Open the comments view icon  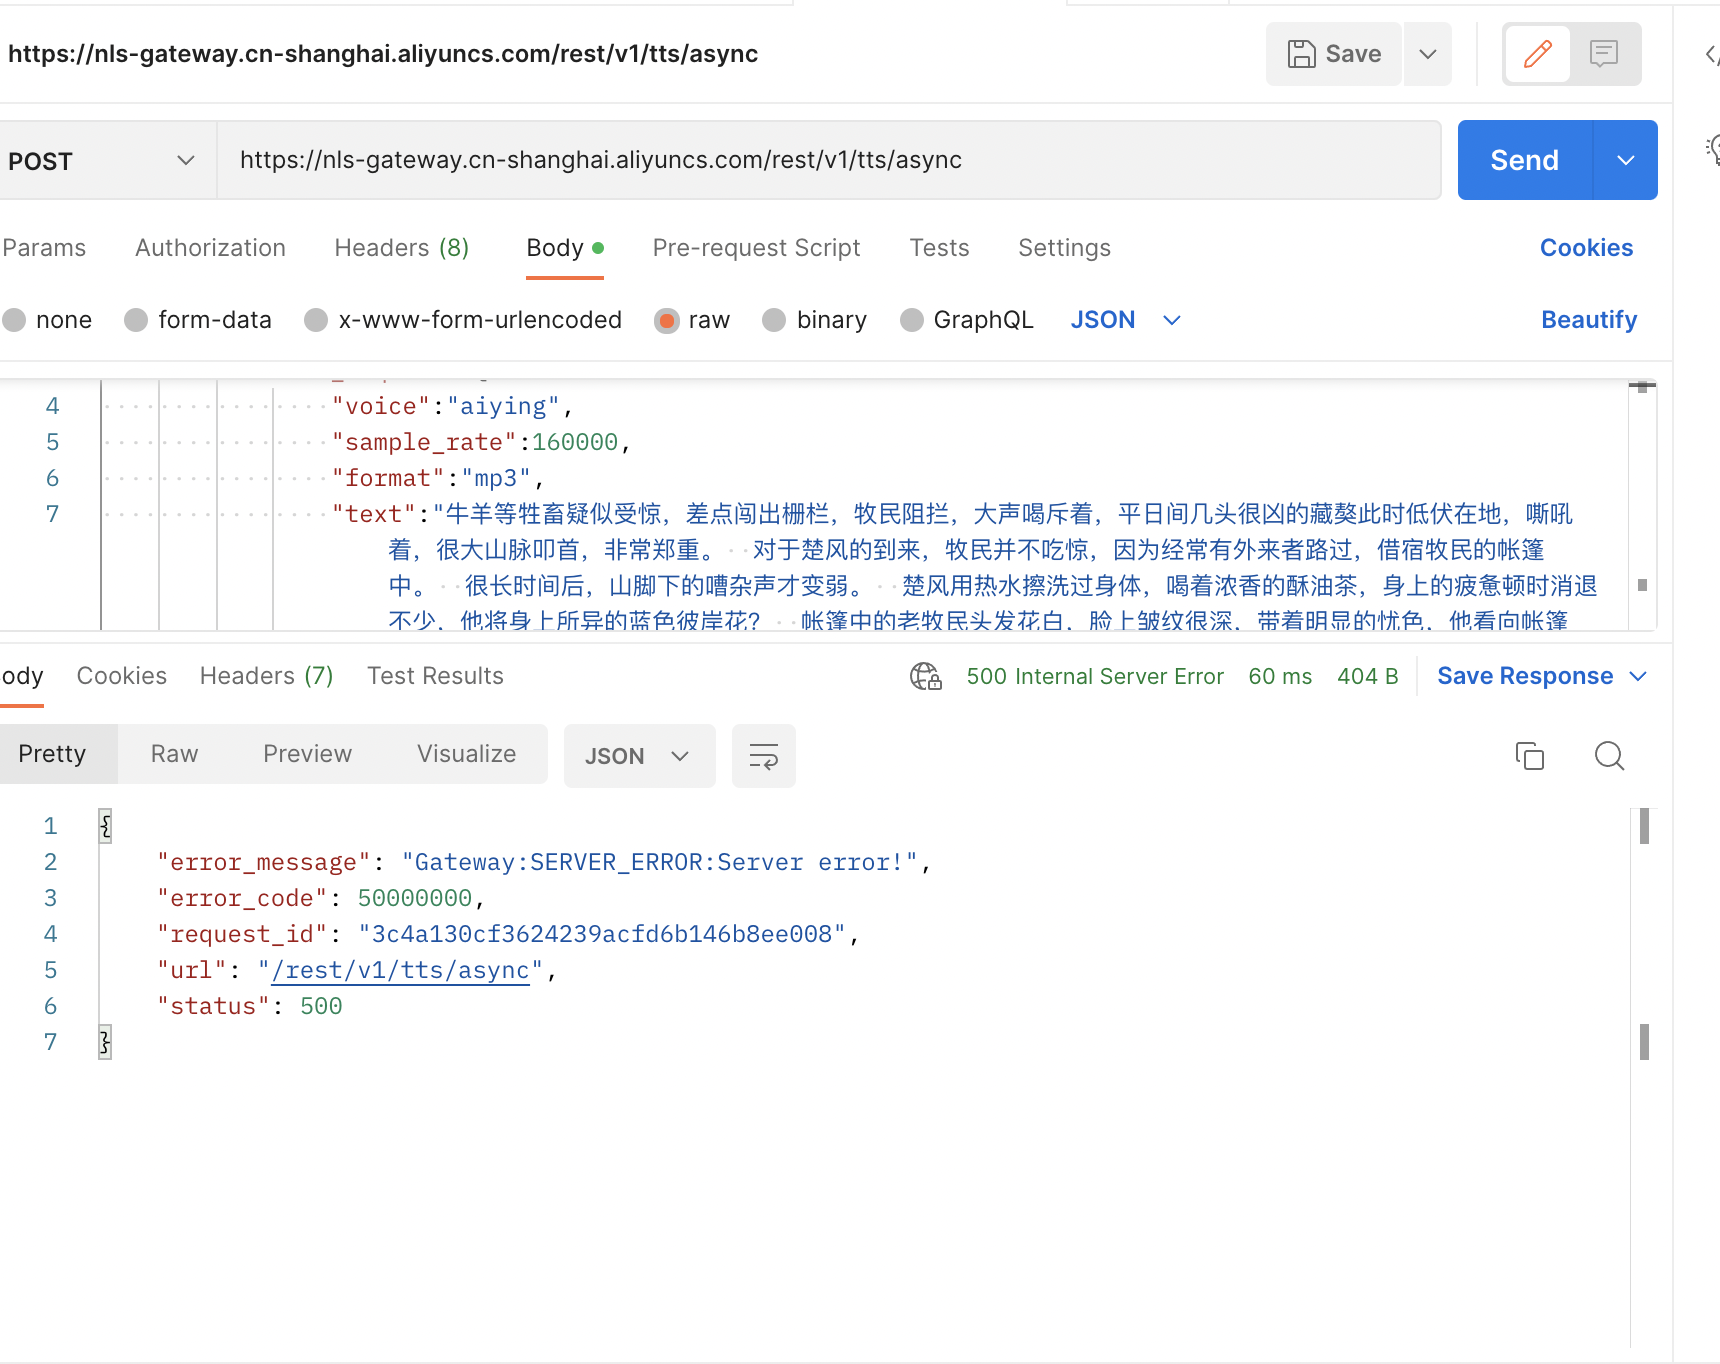[x=1604, y=54]
